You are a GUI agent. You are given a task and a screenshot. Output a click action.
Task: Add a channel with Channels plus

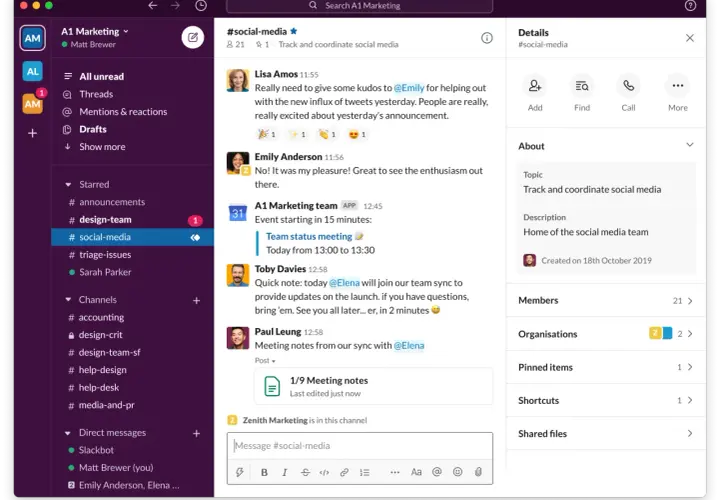click(x=197, y=301)
